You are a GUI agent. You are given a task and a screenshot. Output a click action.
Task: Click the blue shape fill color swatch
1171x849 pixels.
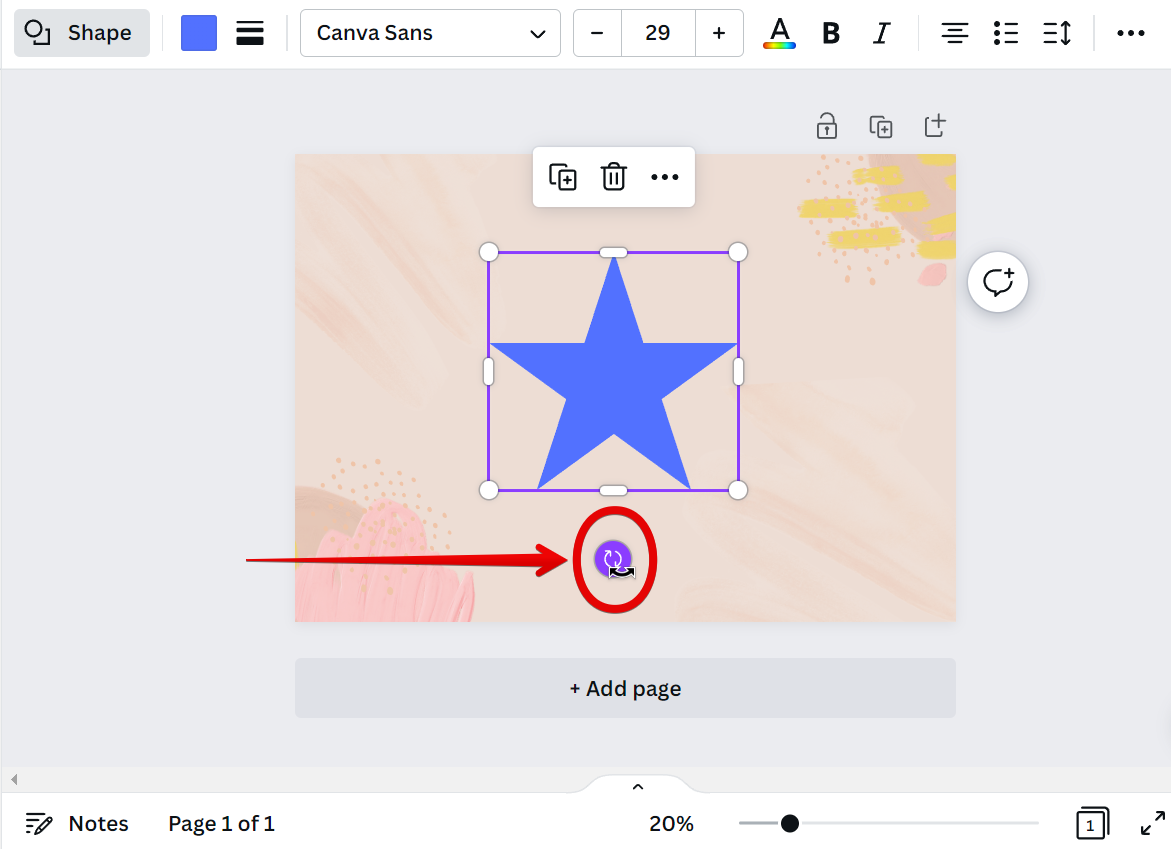199,33
